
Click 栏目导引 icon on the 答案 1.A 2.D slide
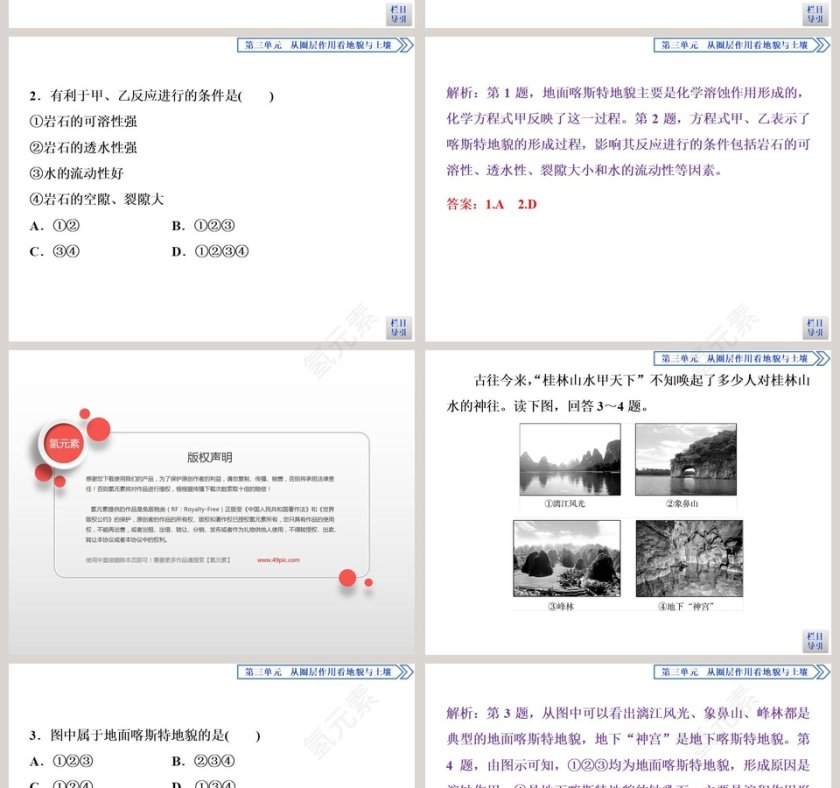pyautogui.click(x=815, y=327)
